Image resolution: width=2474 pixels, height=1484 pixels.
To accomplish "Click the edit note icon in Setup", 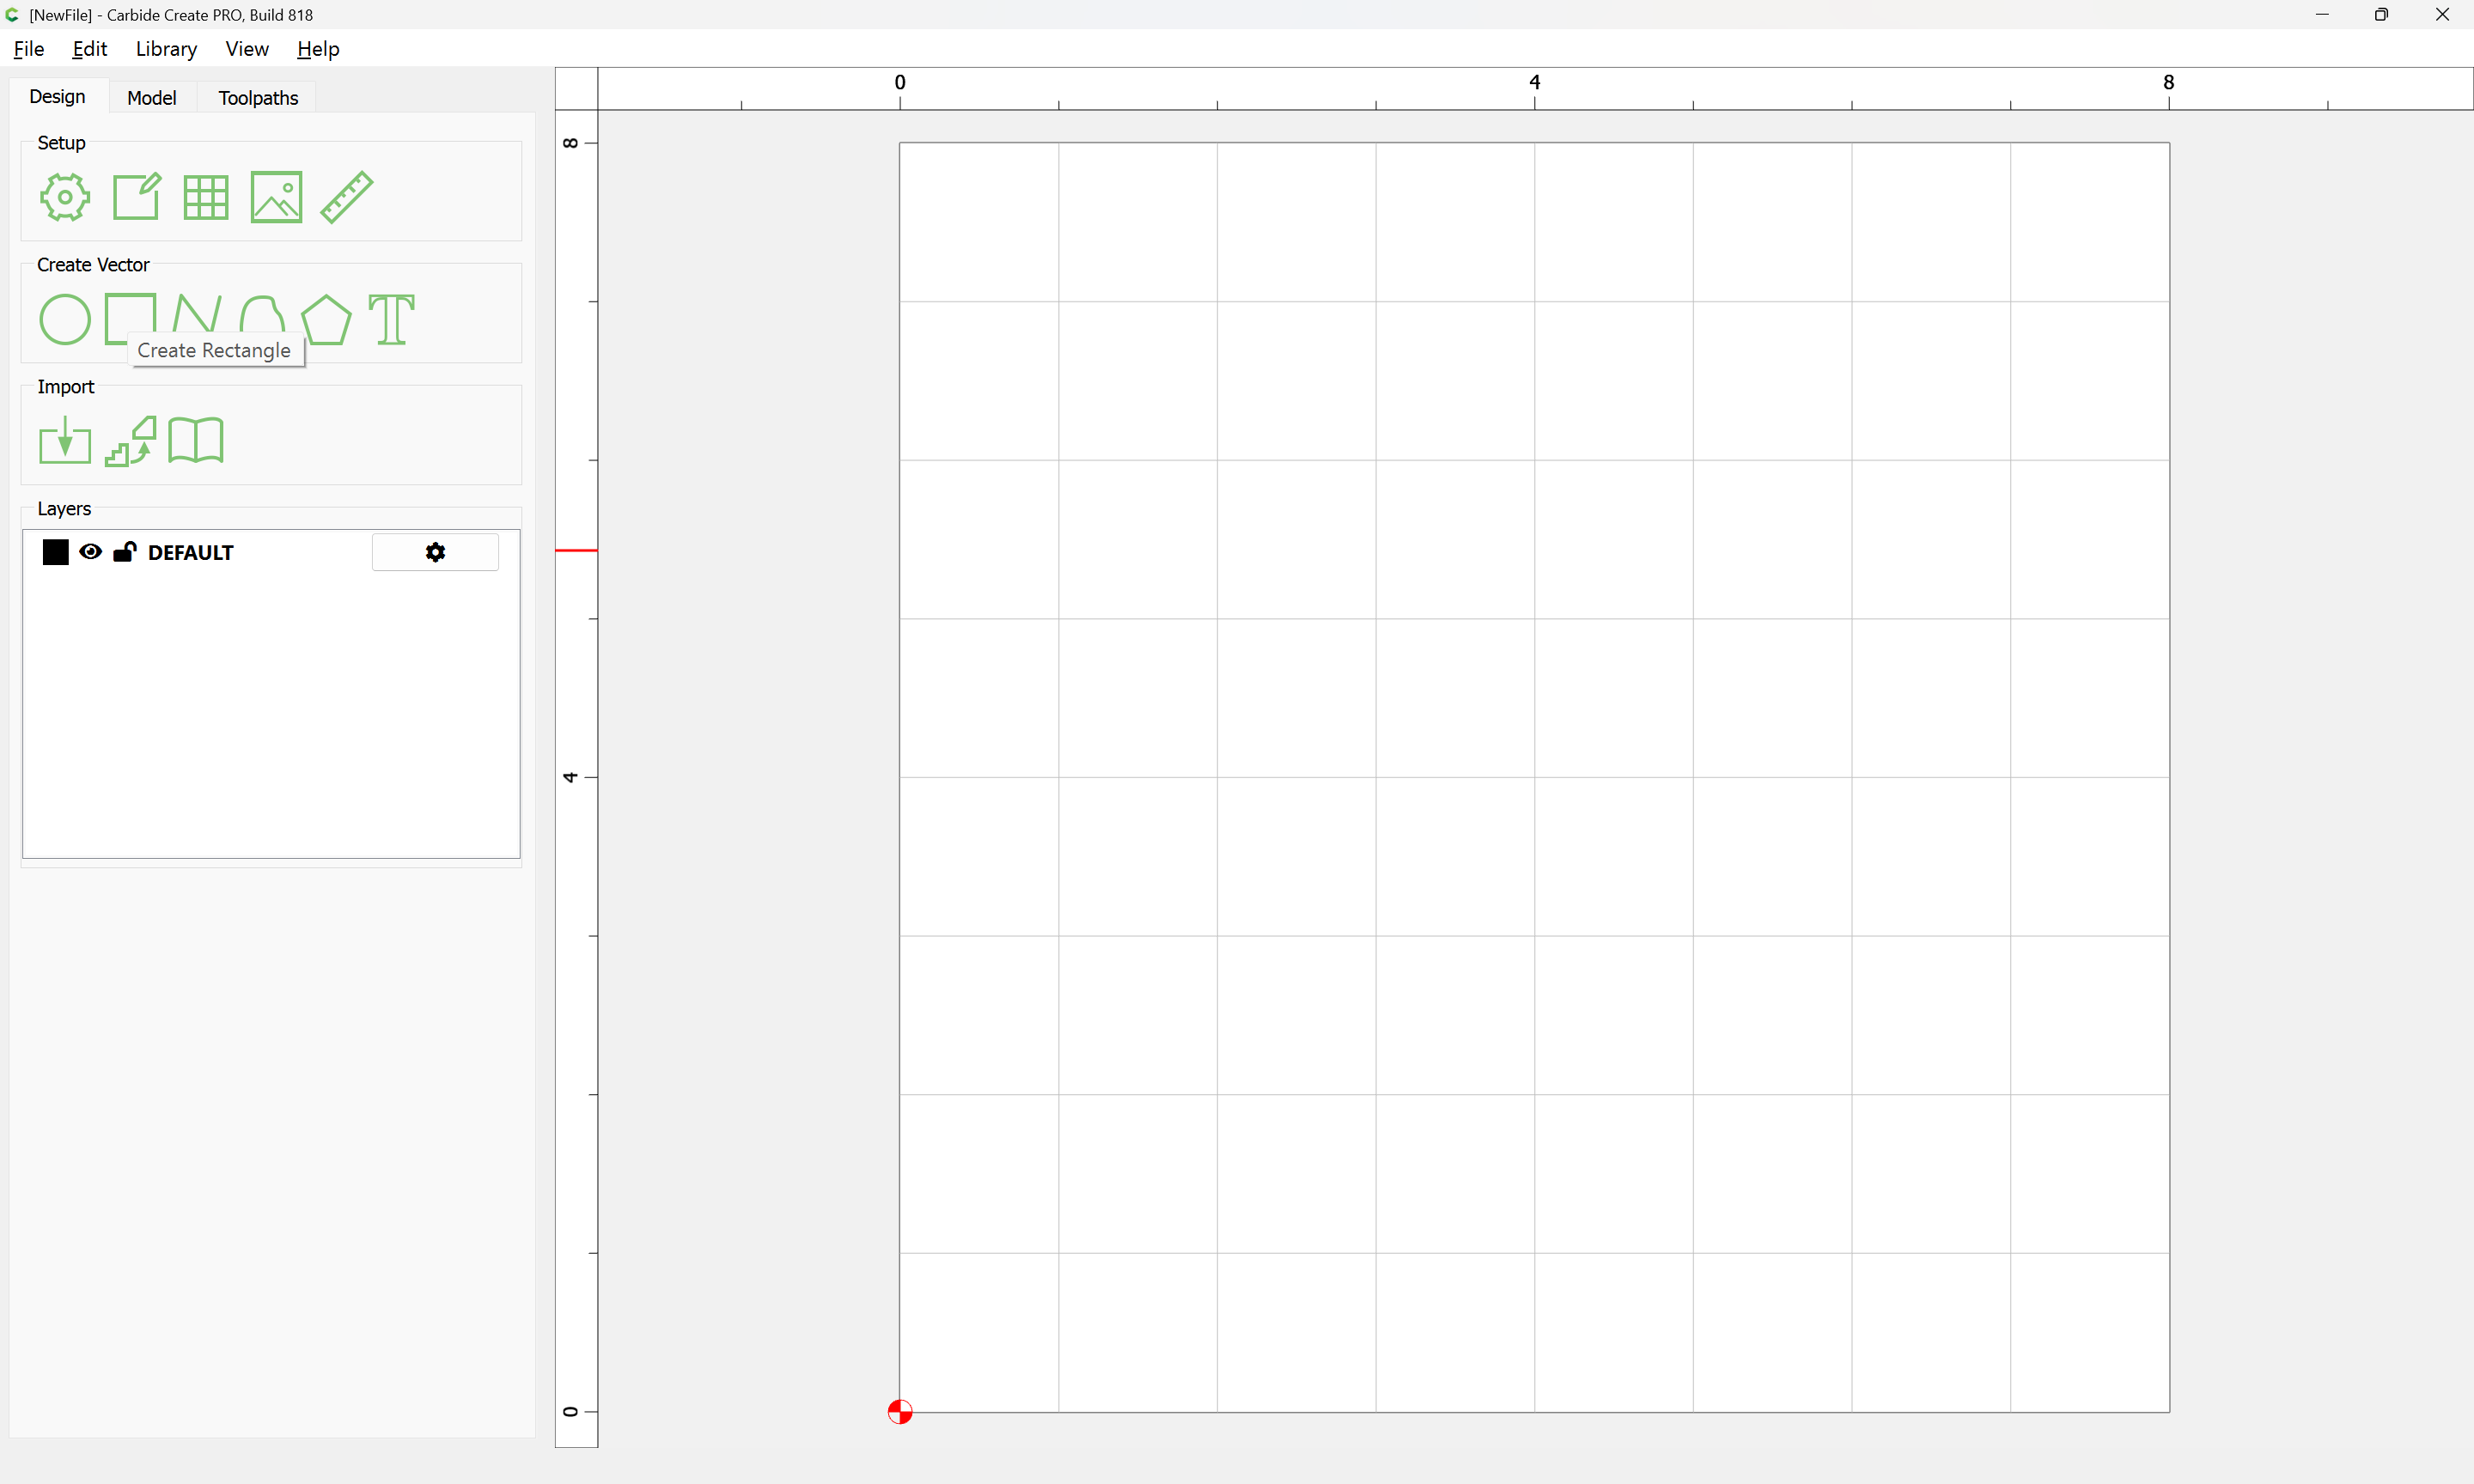I will pos(136,197).
